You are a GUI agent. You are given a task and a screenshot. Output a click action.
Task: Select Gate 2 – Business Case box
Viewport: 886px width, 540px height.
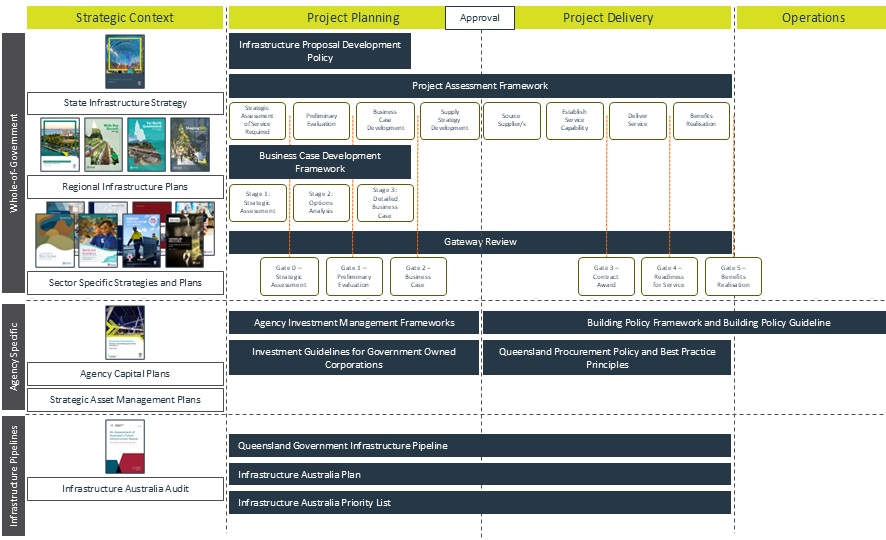[x=418, y=277]
